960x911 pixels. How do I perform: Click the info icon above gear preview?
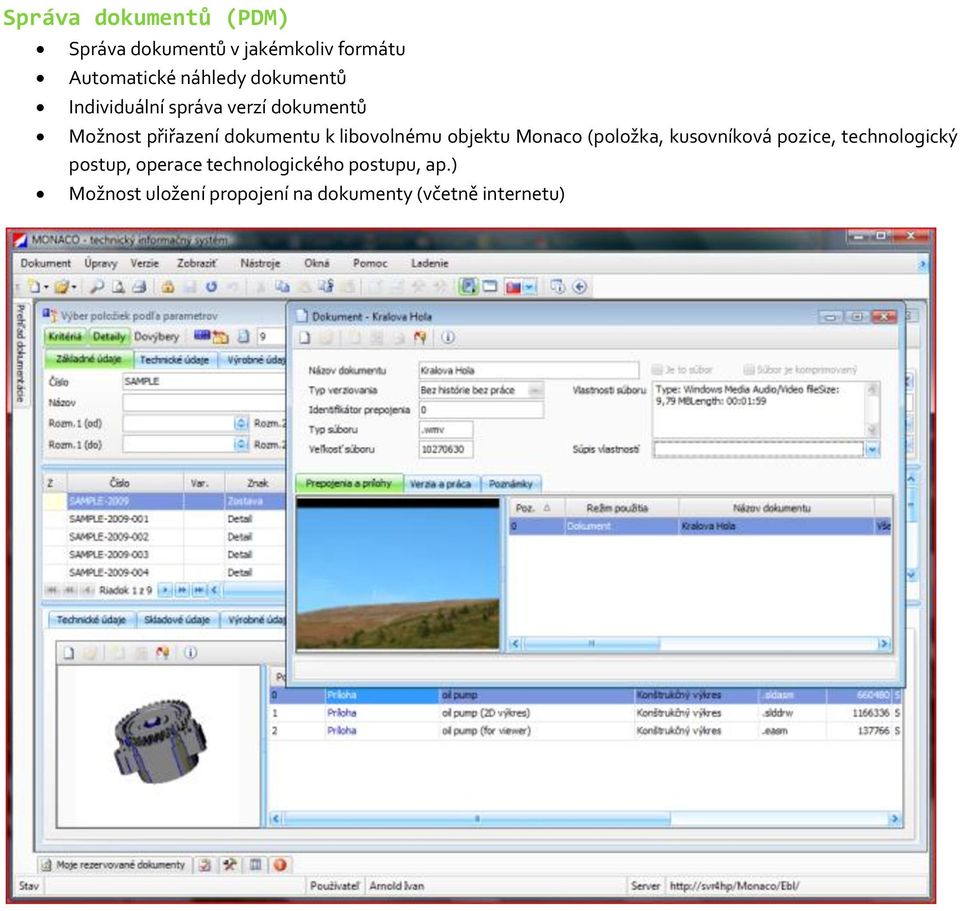coord(190,653)
